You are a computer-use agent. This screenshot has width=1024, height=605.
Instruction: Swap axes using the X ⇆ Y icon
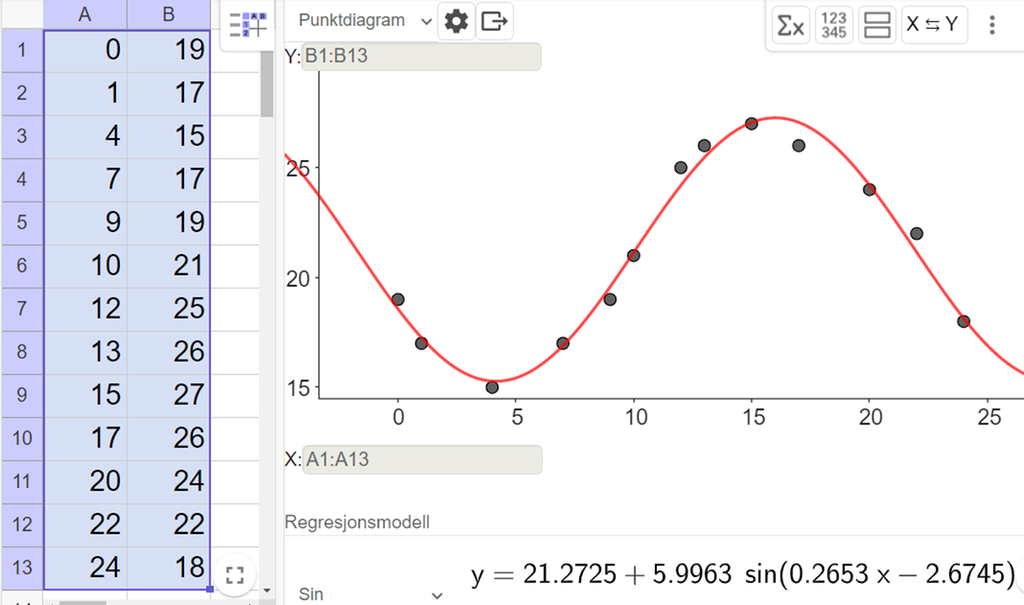(931, 25)
